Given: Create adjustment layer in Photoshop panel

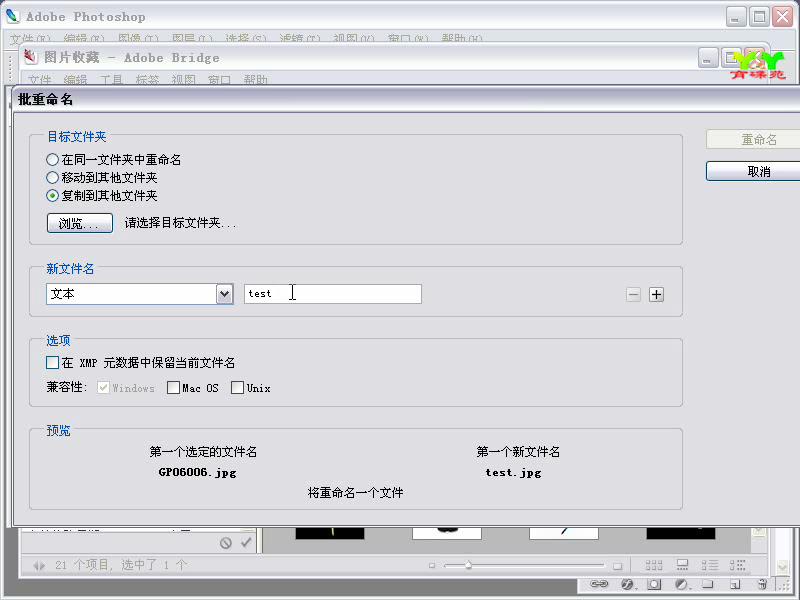Looking at the screenshot, I should coord(681,584).
